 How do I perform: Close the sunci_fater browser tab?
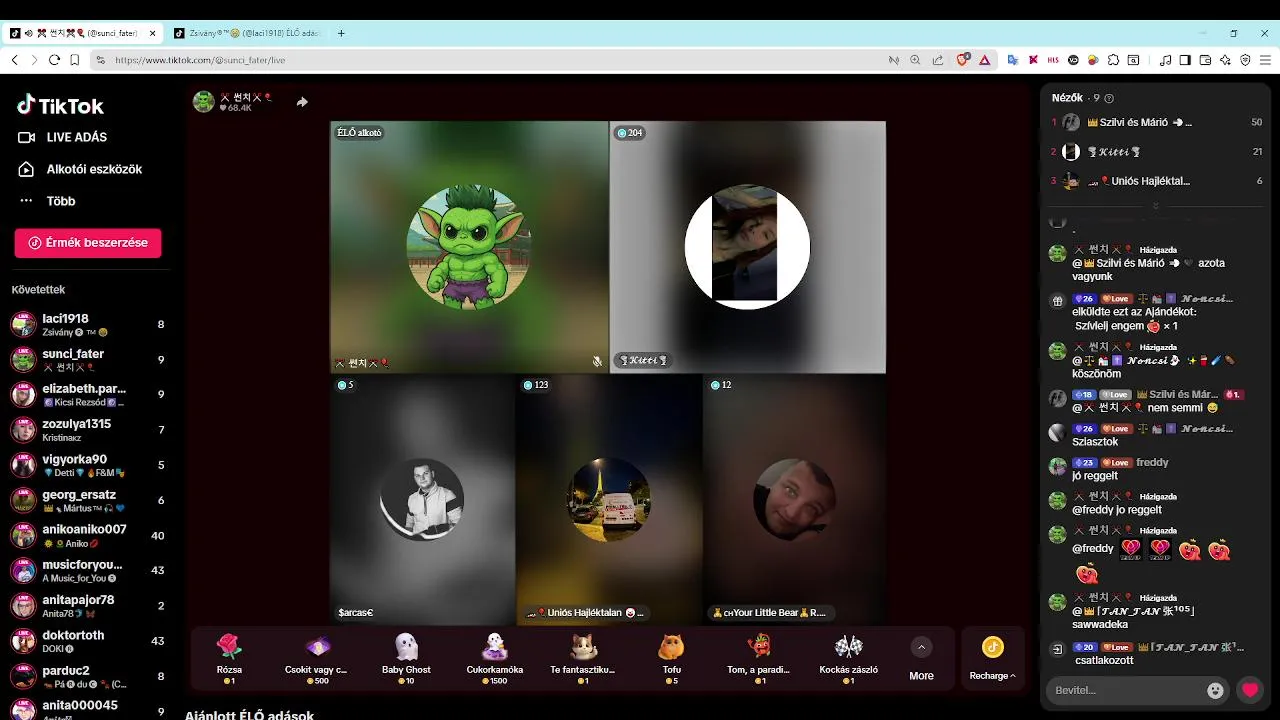click(153, 33)
